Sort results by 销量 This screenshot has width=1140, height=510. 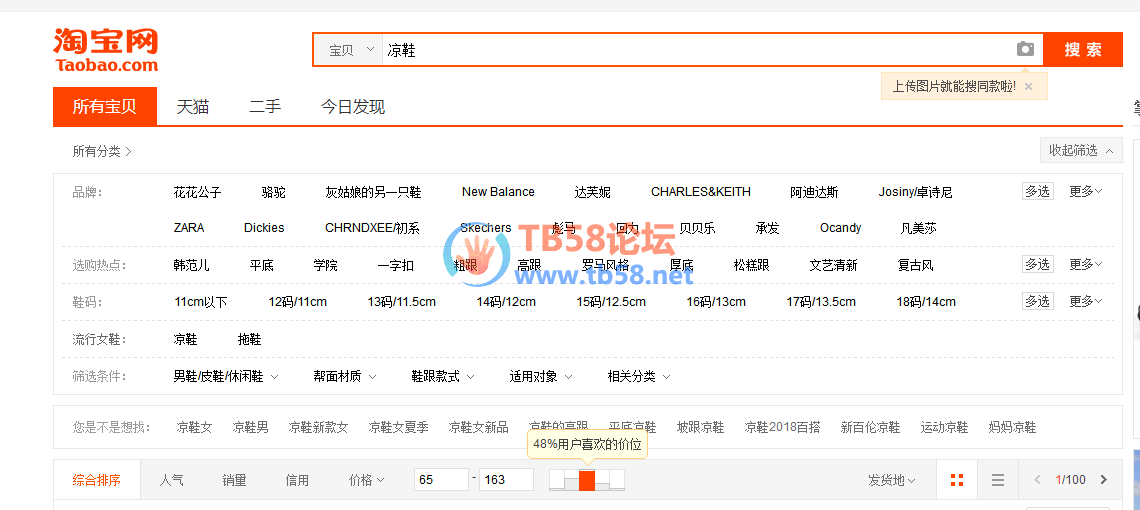pos(234,480)
